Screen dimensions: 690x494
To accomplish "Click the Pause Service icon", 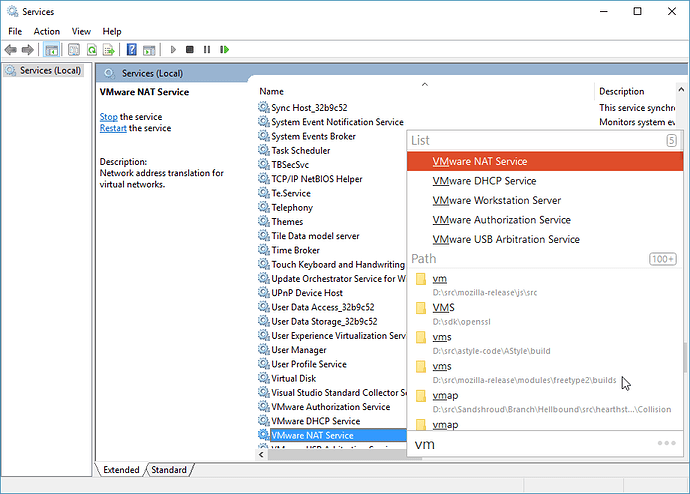I will coord(207,50).
